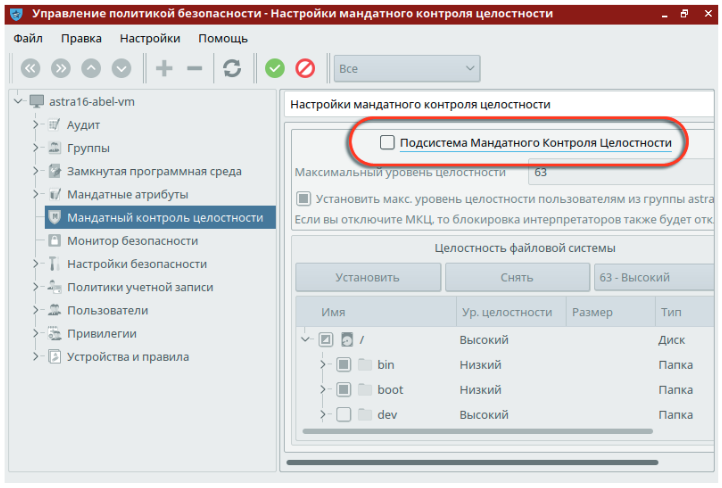Click the Группы tree icon
The image size is (722, 488).
(54, 148)
